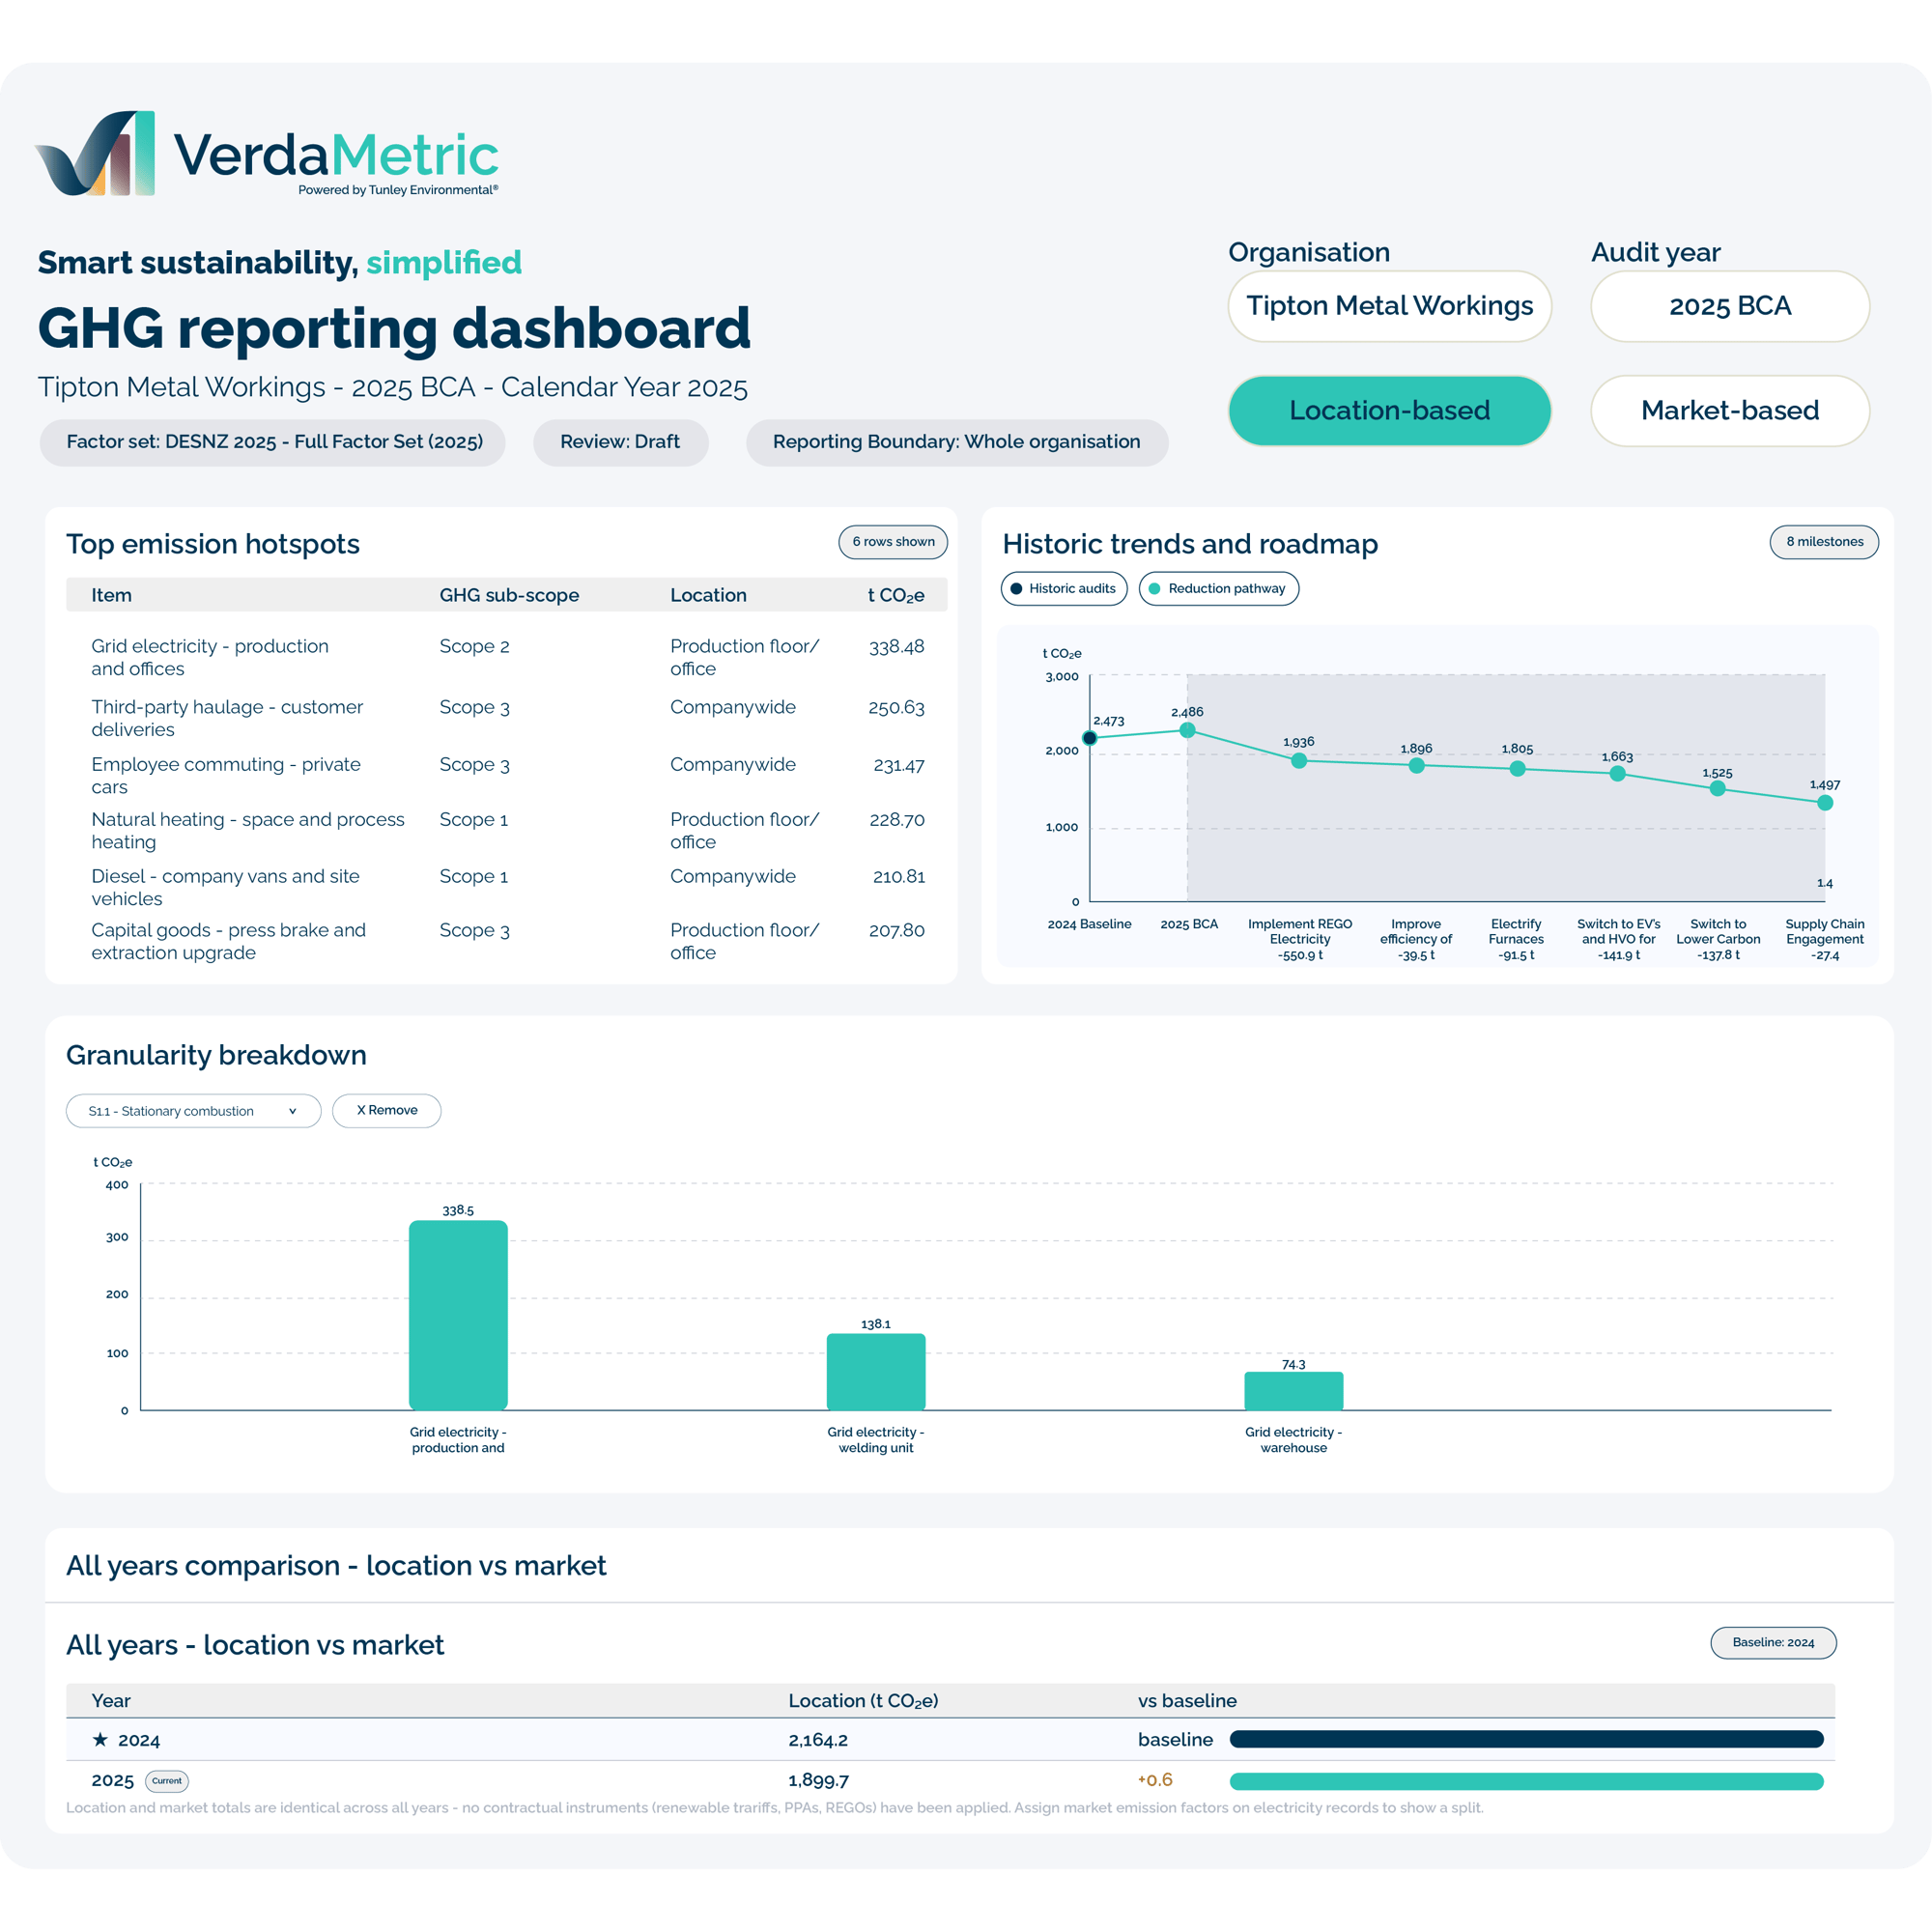This screenshot has width=1932, height=1932.
Task: Open the Audit year selector 2025 BCA
Action: [x=1729, y=306]
